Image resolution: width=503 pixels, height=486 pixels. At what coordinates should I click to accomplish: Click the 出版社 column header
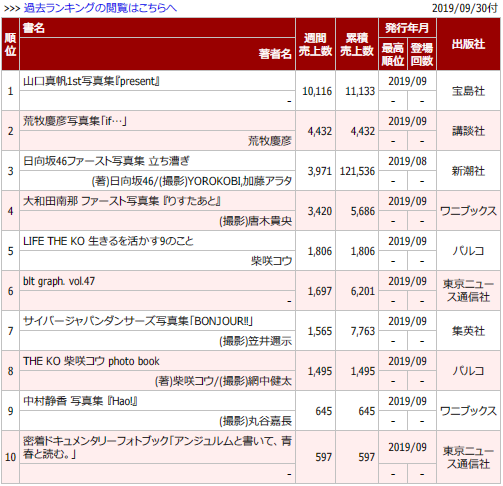click(468, 44)
